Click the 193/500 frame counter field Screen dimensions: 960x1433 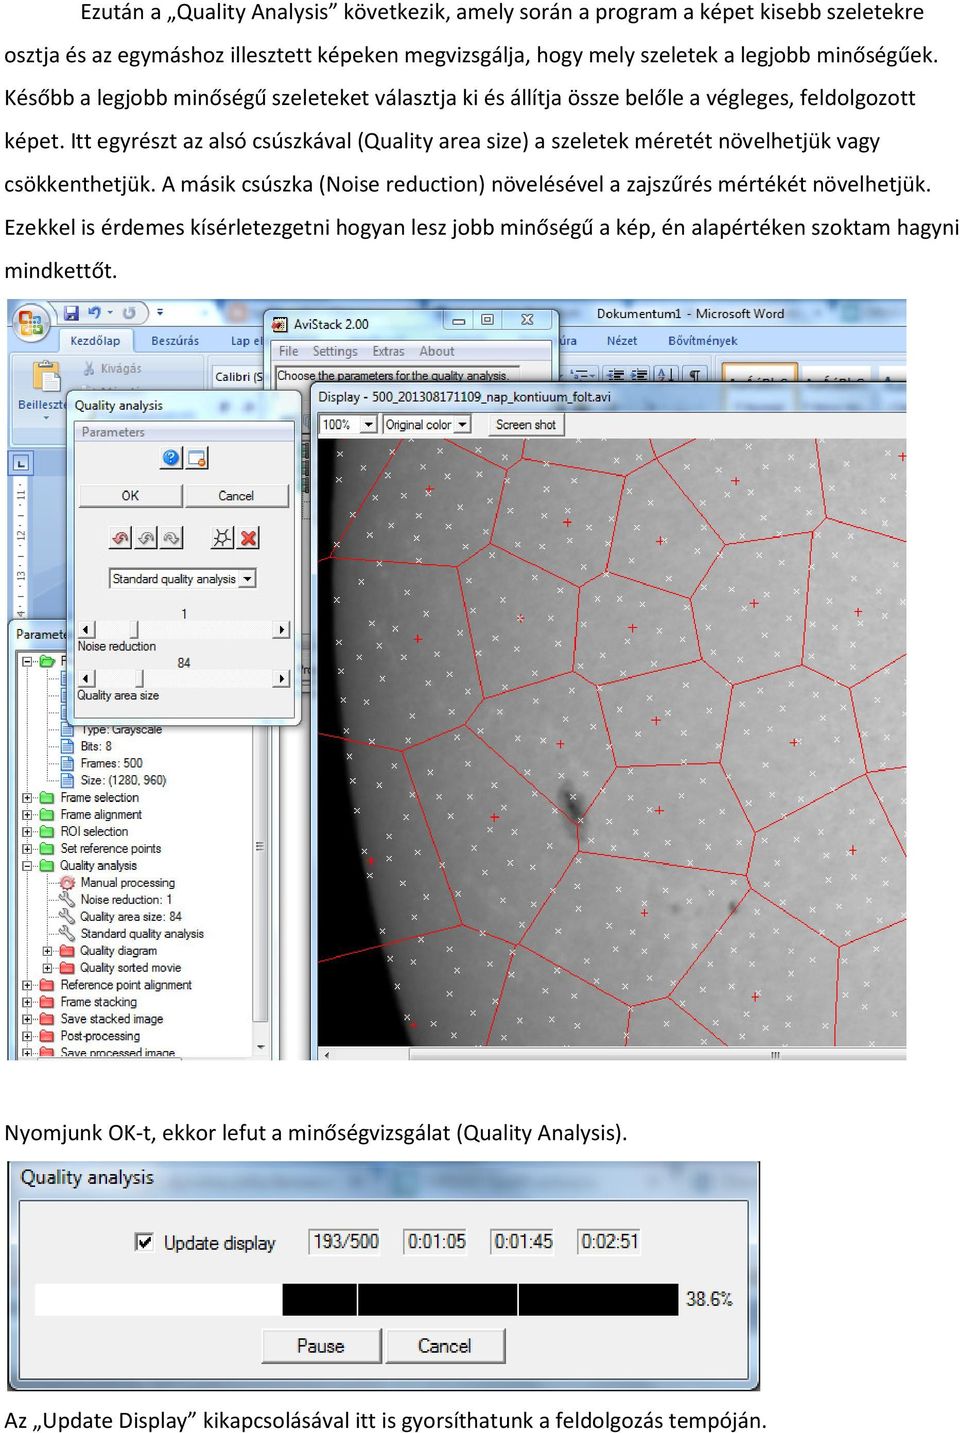point(345,1242)
